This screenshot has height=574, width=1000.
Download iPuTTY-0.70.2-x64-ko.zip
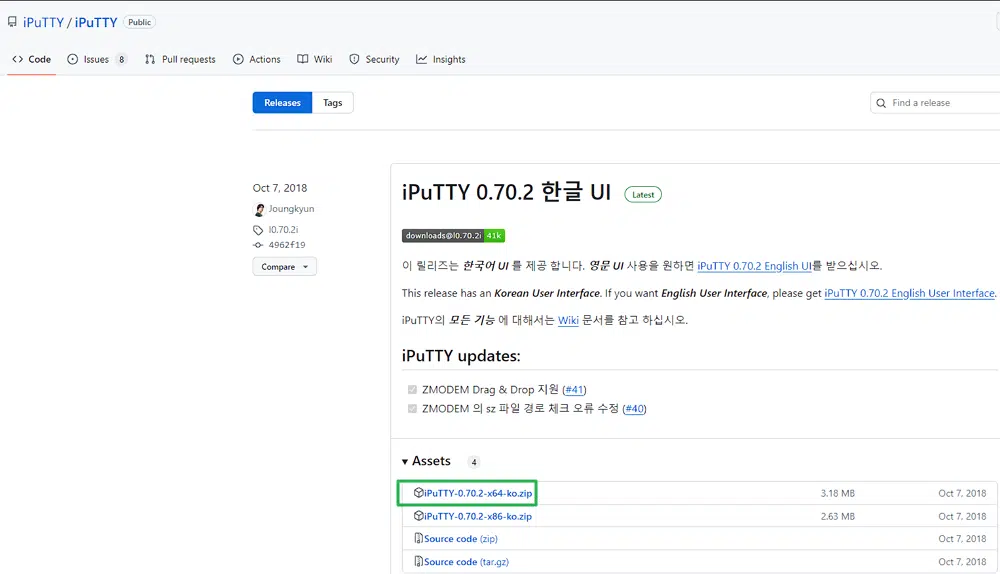click(478, 493)
